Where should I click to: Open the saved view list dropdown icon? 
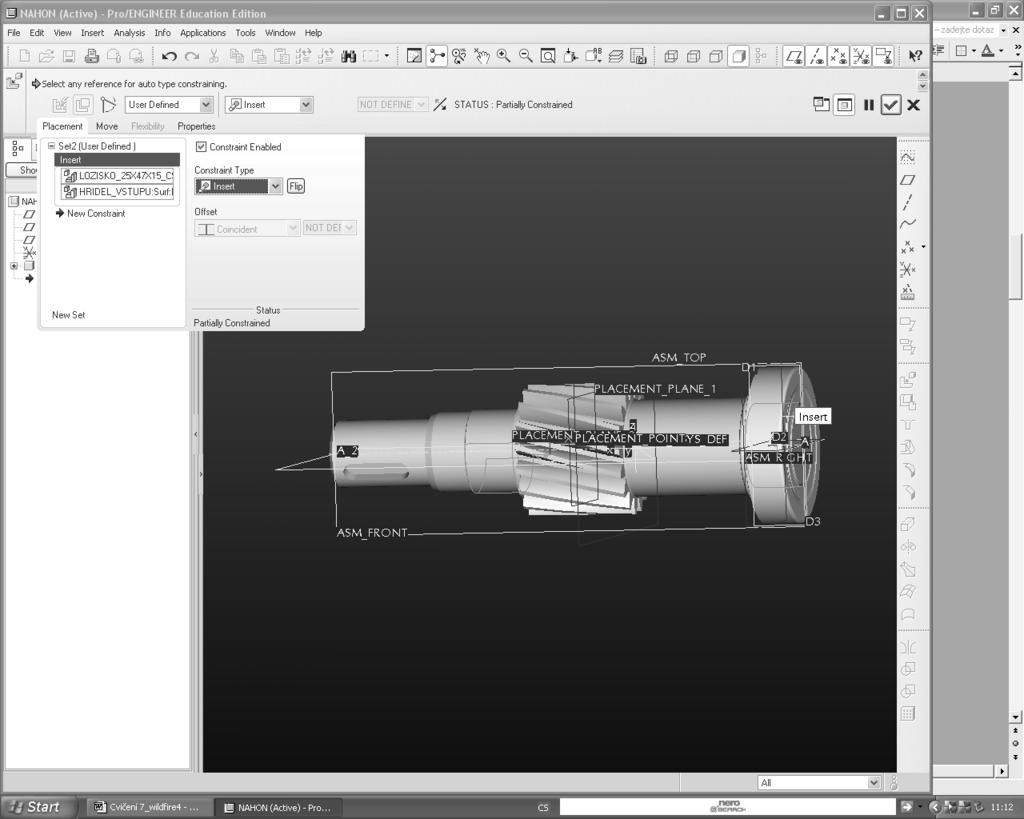click(593, 56)
